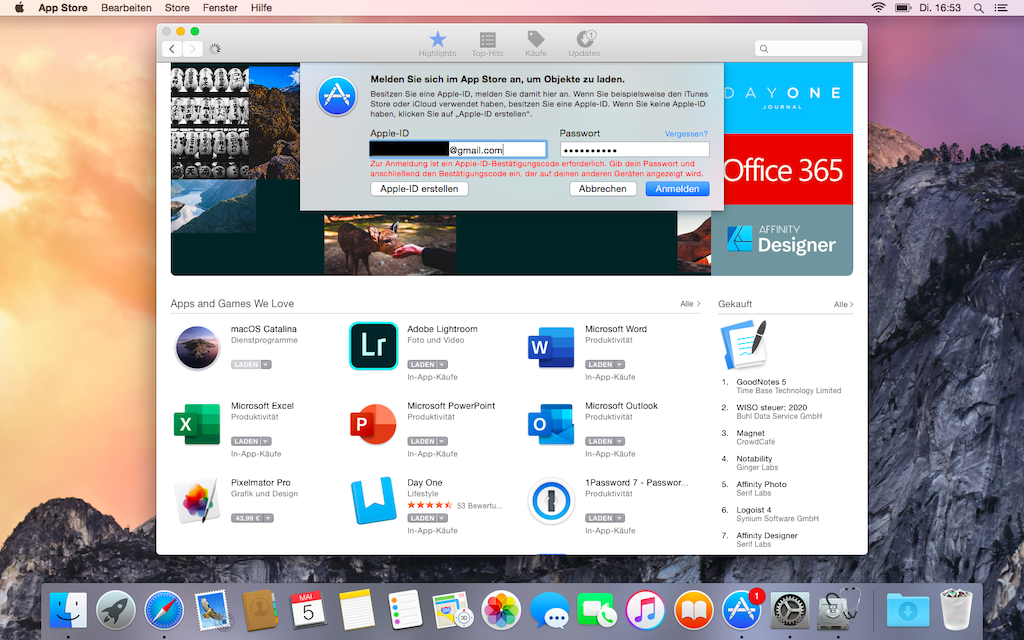Open the Käufe purchases tab
This screenshot has width=1024, height=640.
coord(536,44)
